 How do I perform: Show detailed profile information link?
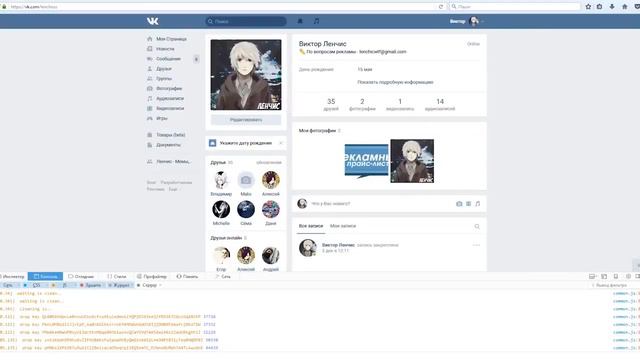[395, 82]
